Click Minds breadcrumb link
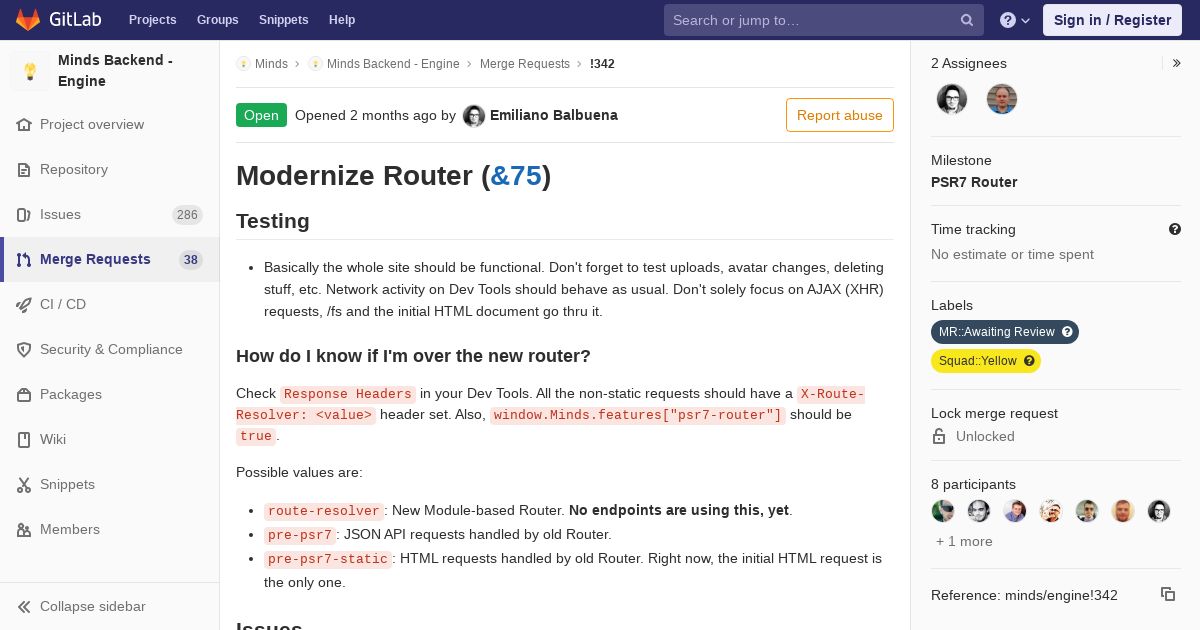Screen dimensions: 1200x630 [271, 64]
